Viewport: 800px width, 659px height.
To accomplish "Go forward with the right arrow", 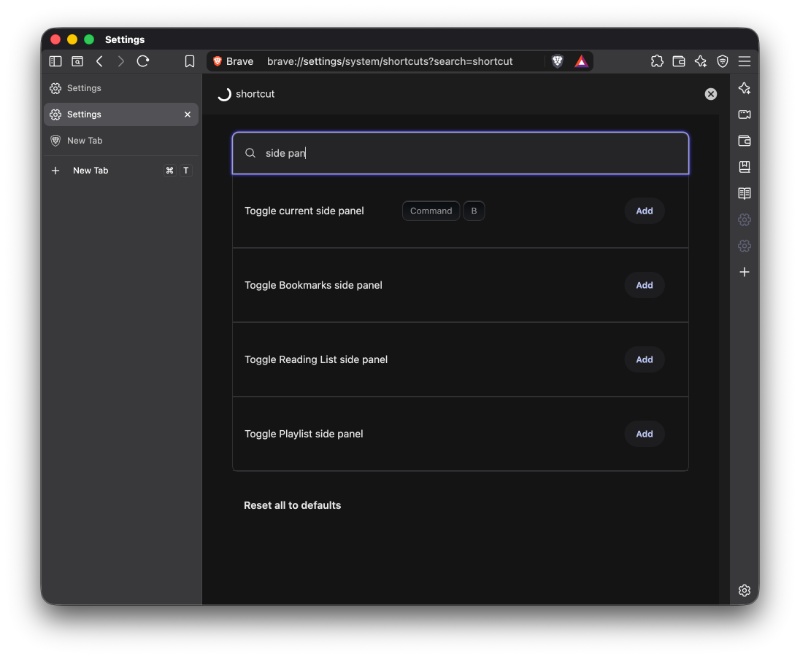I will [121, 61].
